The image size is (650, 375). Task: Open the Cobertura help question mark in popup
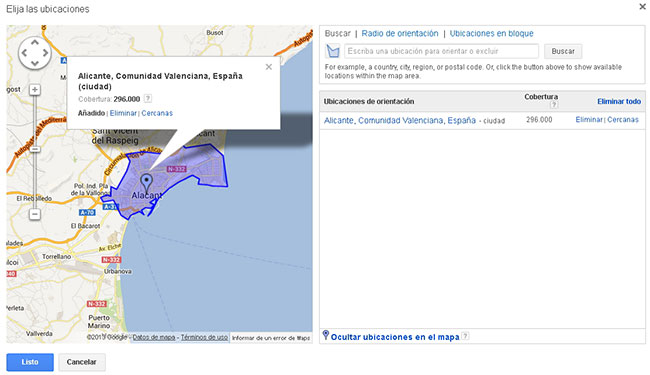(148, 99)
